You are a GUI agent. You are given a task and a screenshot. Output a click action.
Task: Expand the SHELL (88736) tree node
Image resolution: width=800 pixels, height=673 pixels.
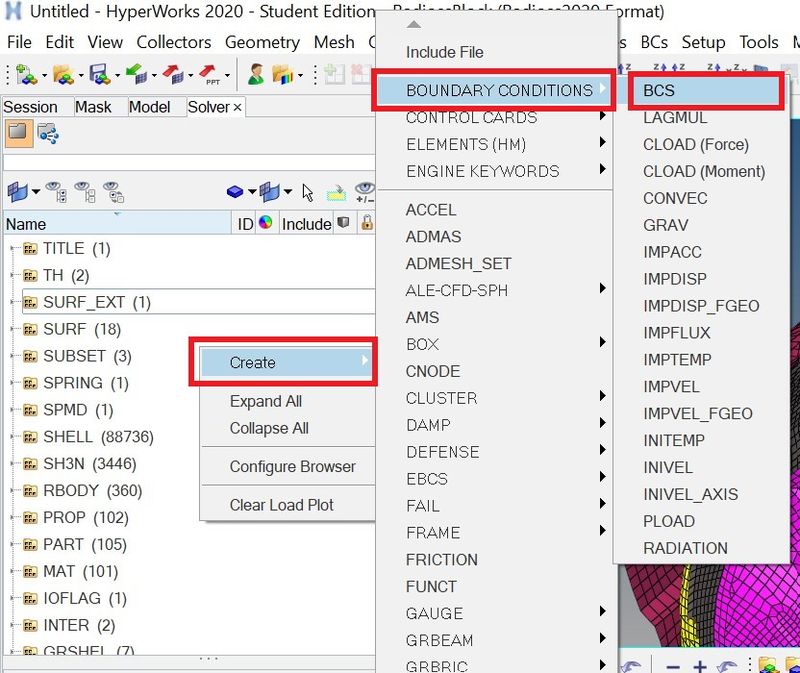click(x=13, y=437)
